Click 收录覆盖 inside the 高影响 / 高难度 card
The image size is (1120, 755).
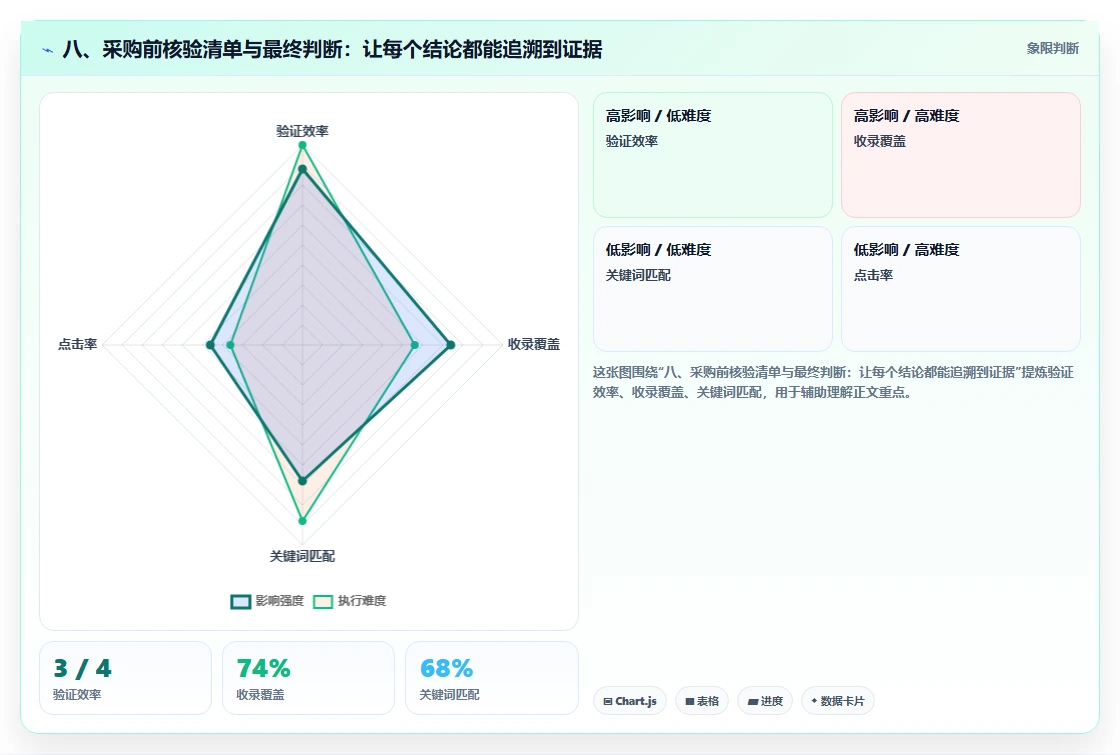(879, 141)
